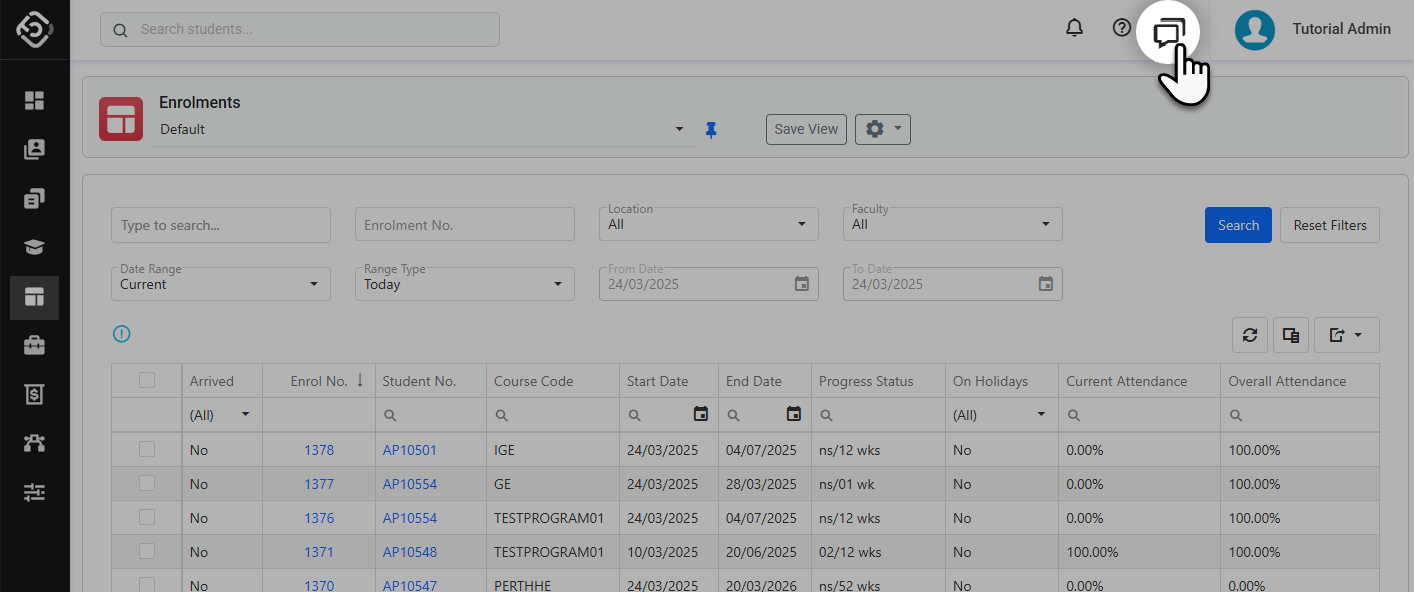Expand the export dropdown button
Image resolution: width=1414 pixels, height=592 pixels.
coord(1346,336)
